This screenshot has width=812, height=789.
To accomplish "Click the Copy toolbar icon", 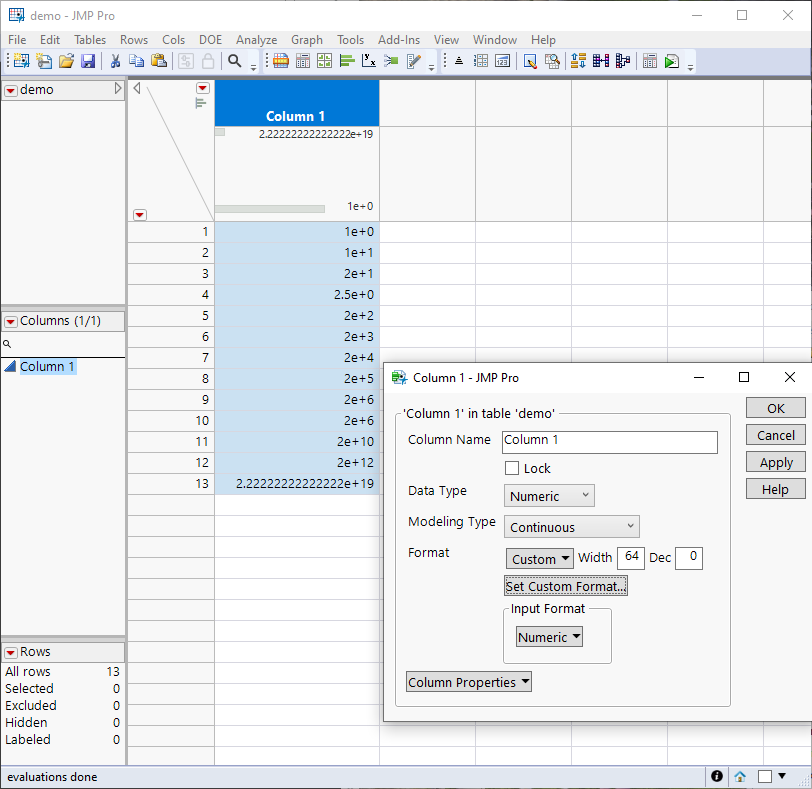I will (136, 61).
